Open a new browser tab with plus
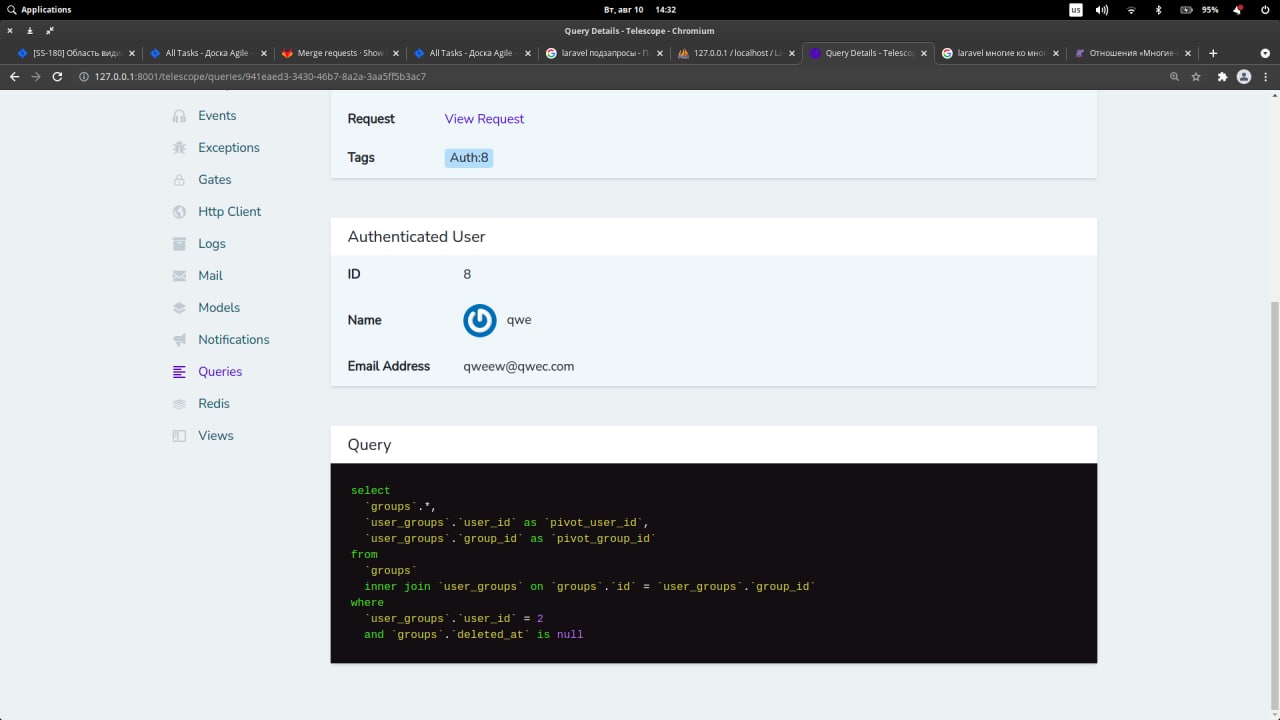1280x720 pixels. 1213,53
